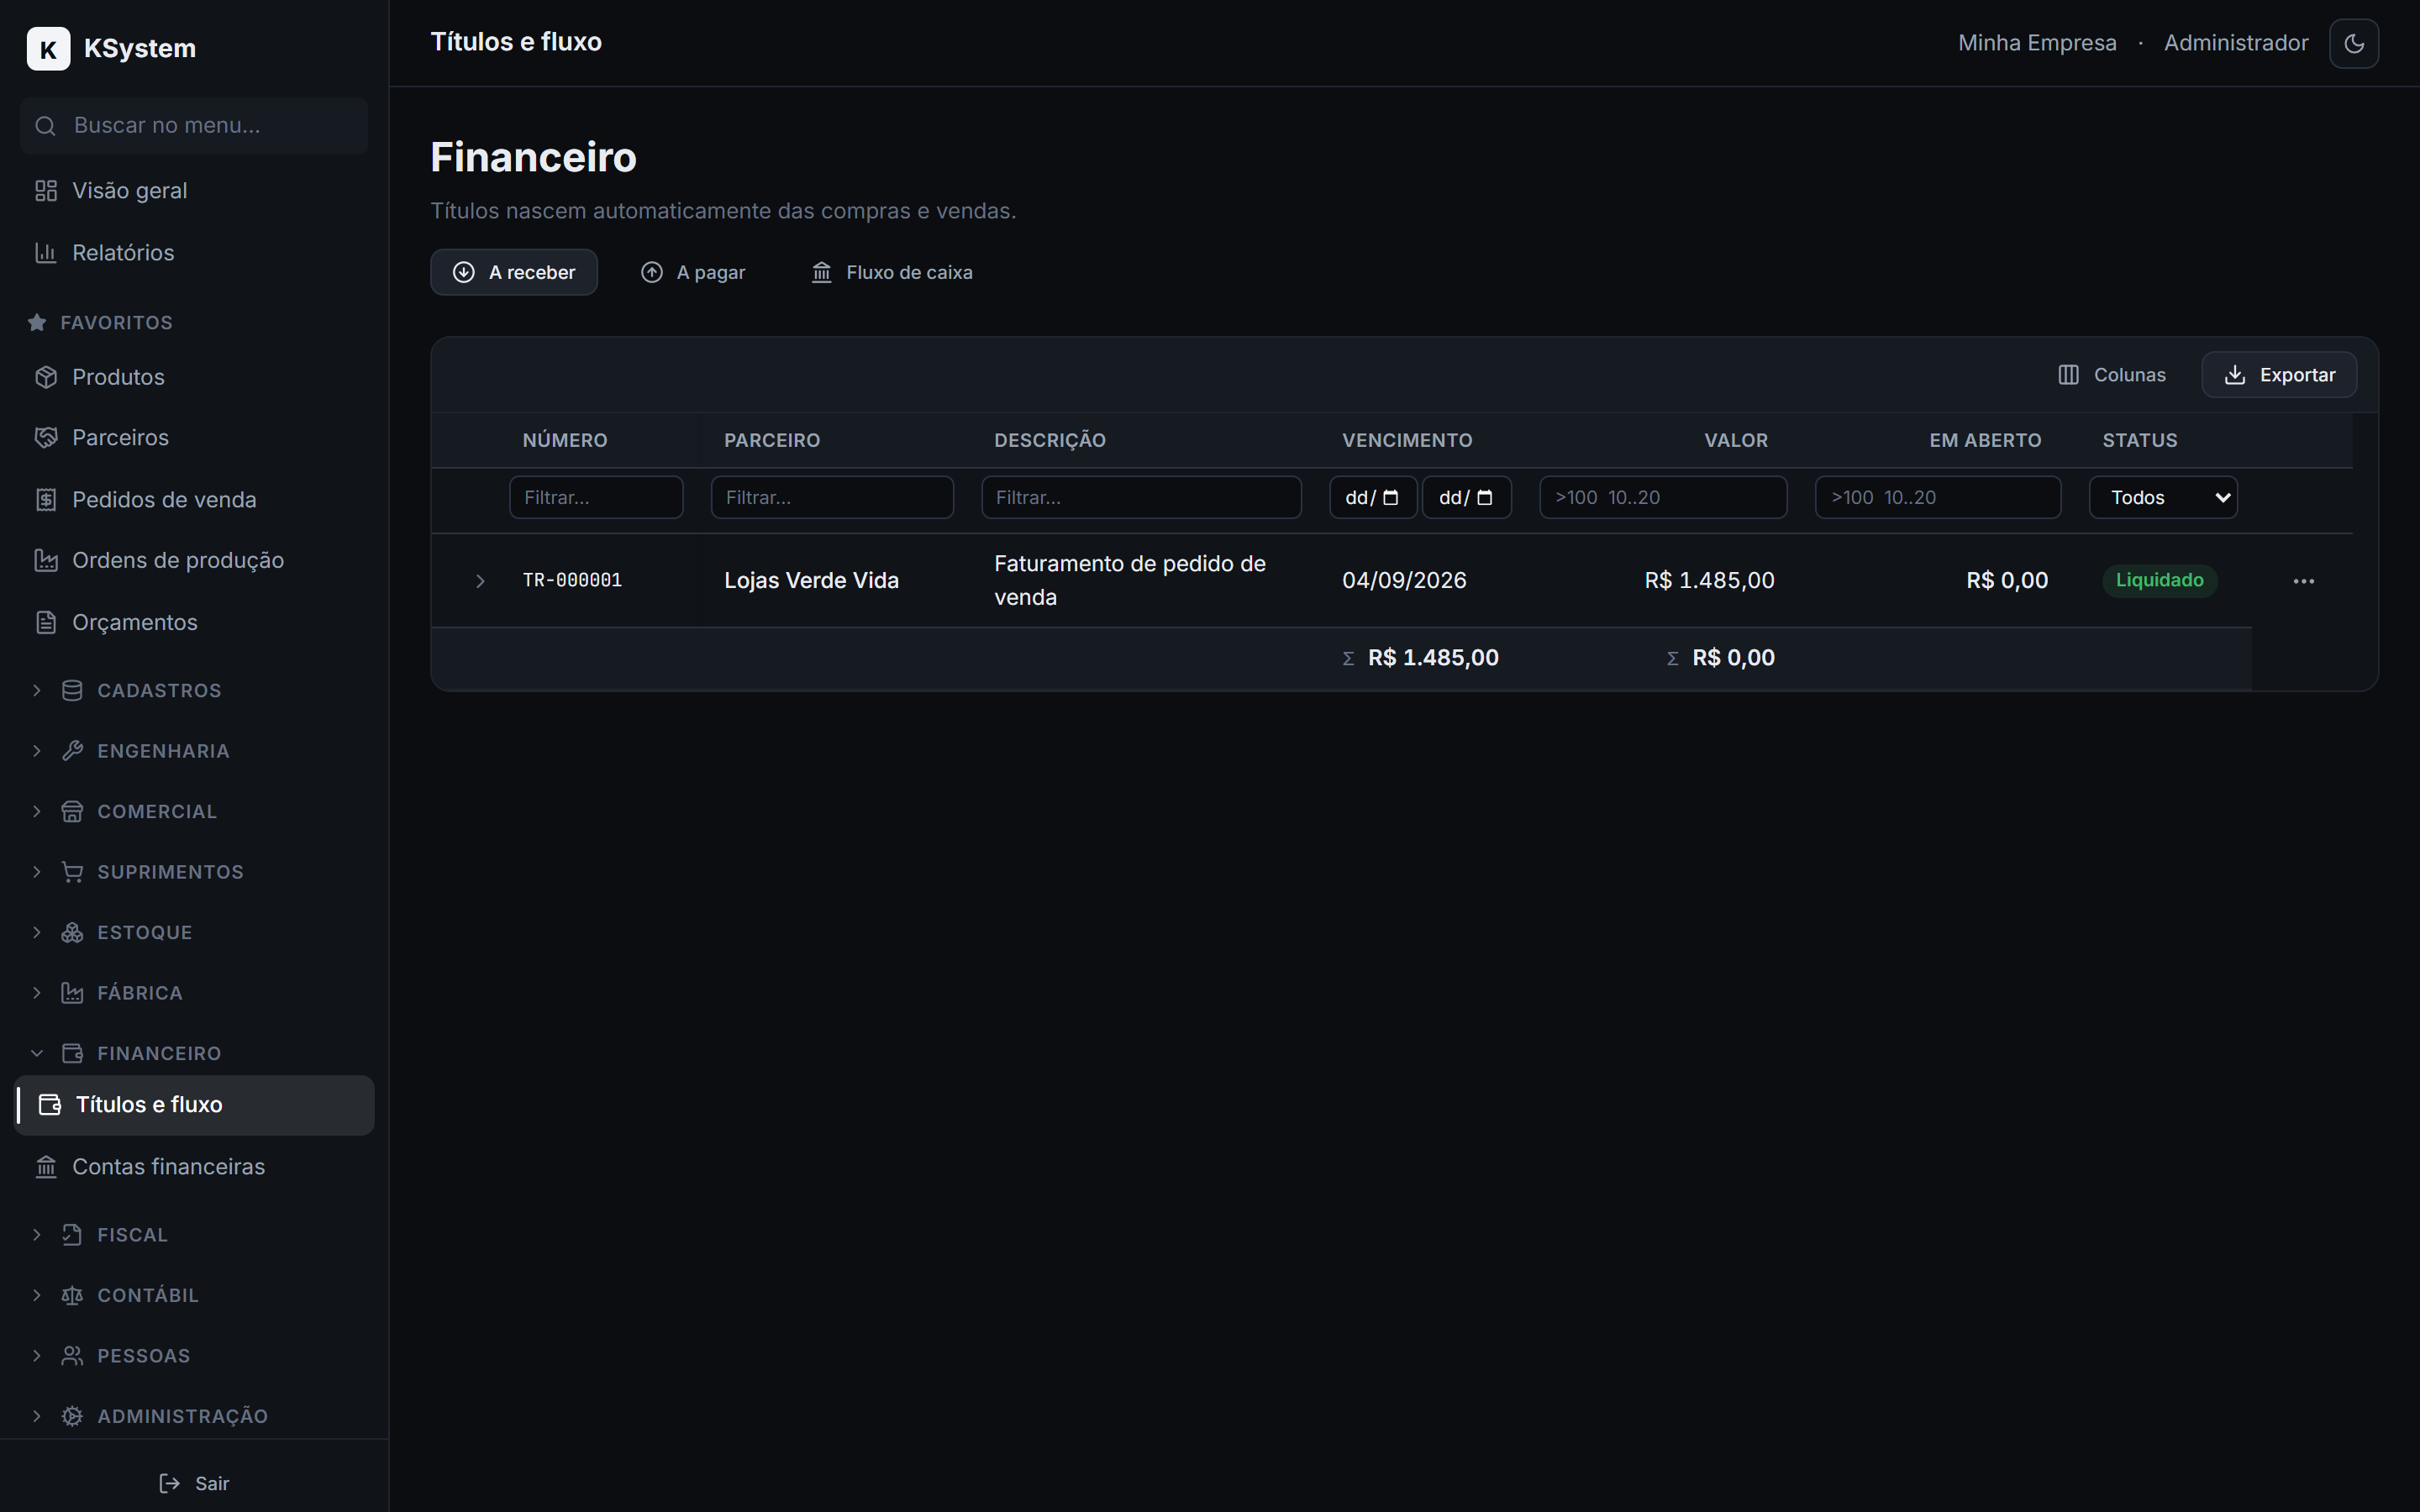Image resolution: width=2420 pixels, height=1512 pixels.
Task: Click the Suprimentos cart icon
Action: pyautogui.click(x=72, y=872)
